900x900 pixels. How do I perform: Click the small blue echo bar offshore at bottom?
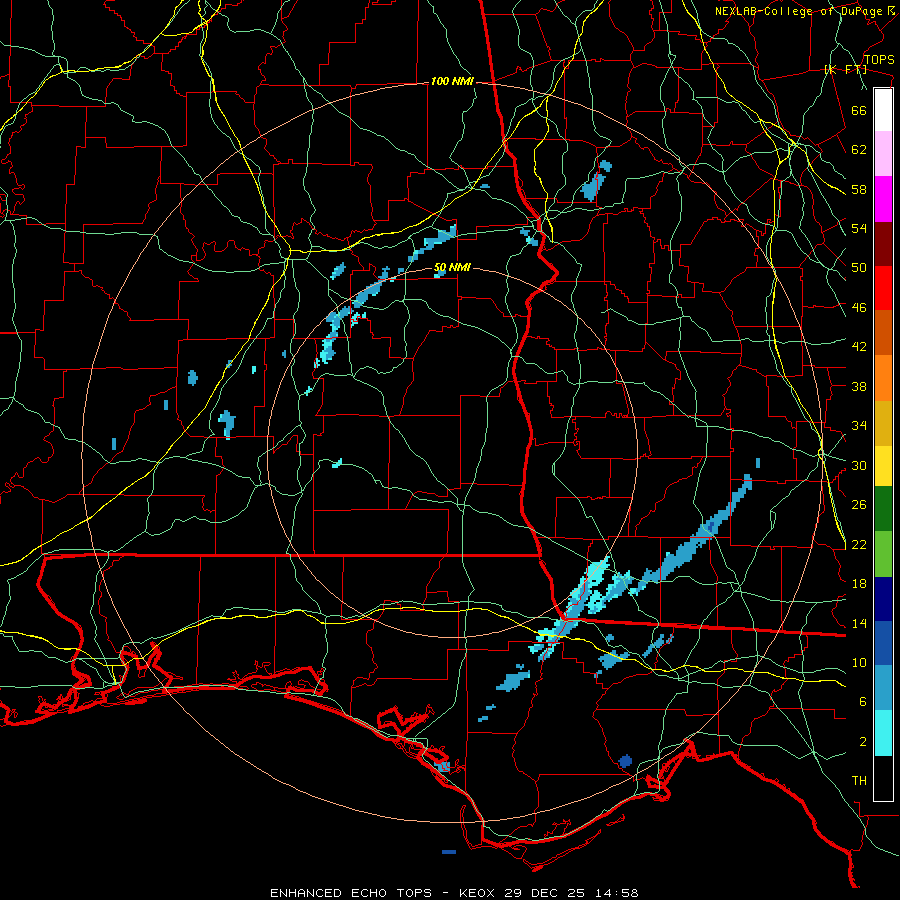pyautogui.click(x=449, y=852)
